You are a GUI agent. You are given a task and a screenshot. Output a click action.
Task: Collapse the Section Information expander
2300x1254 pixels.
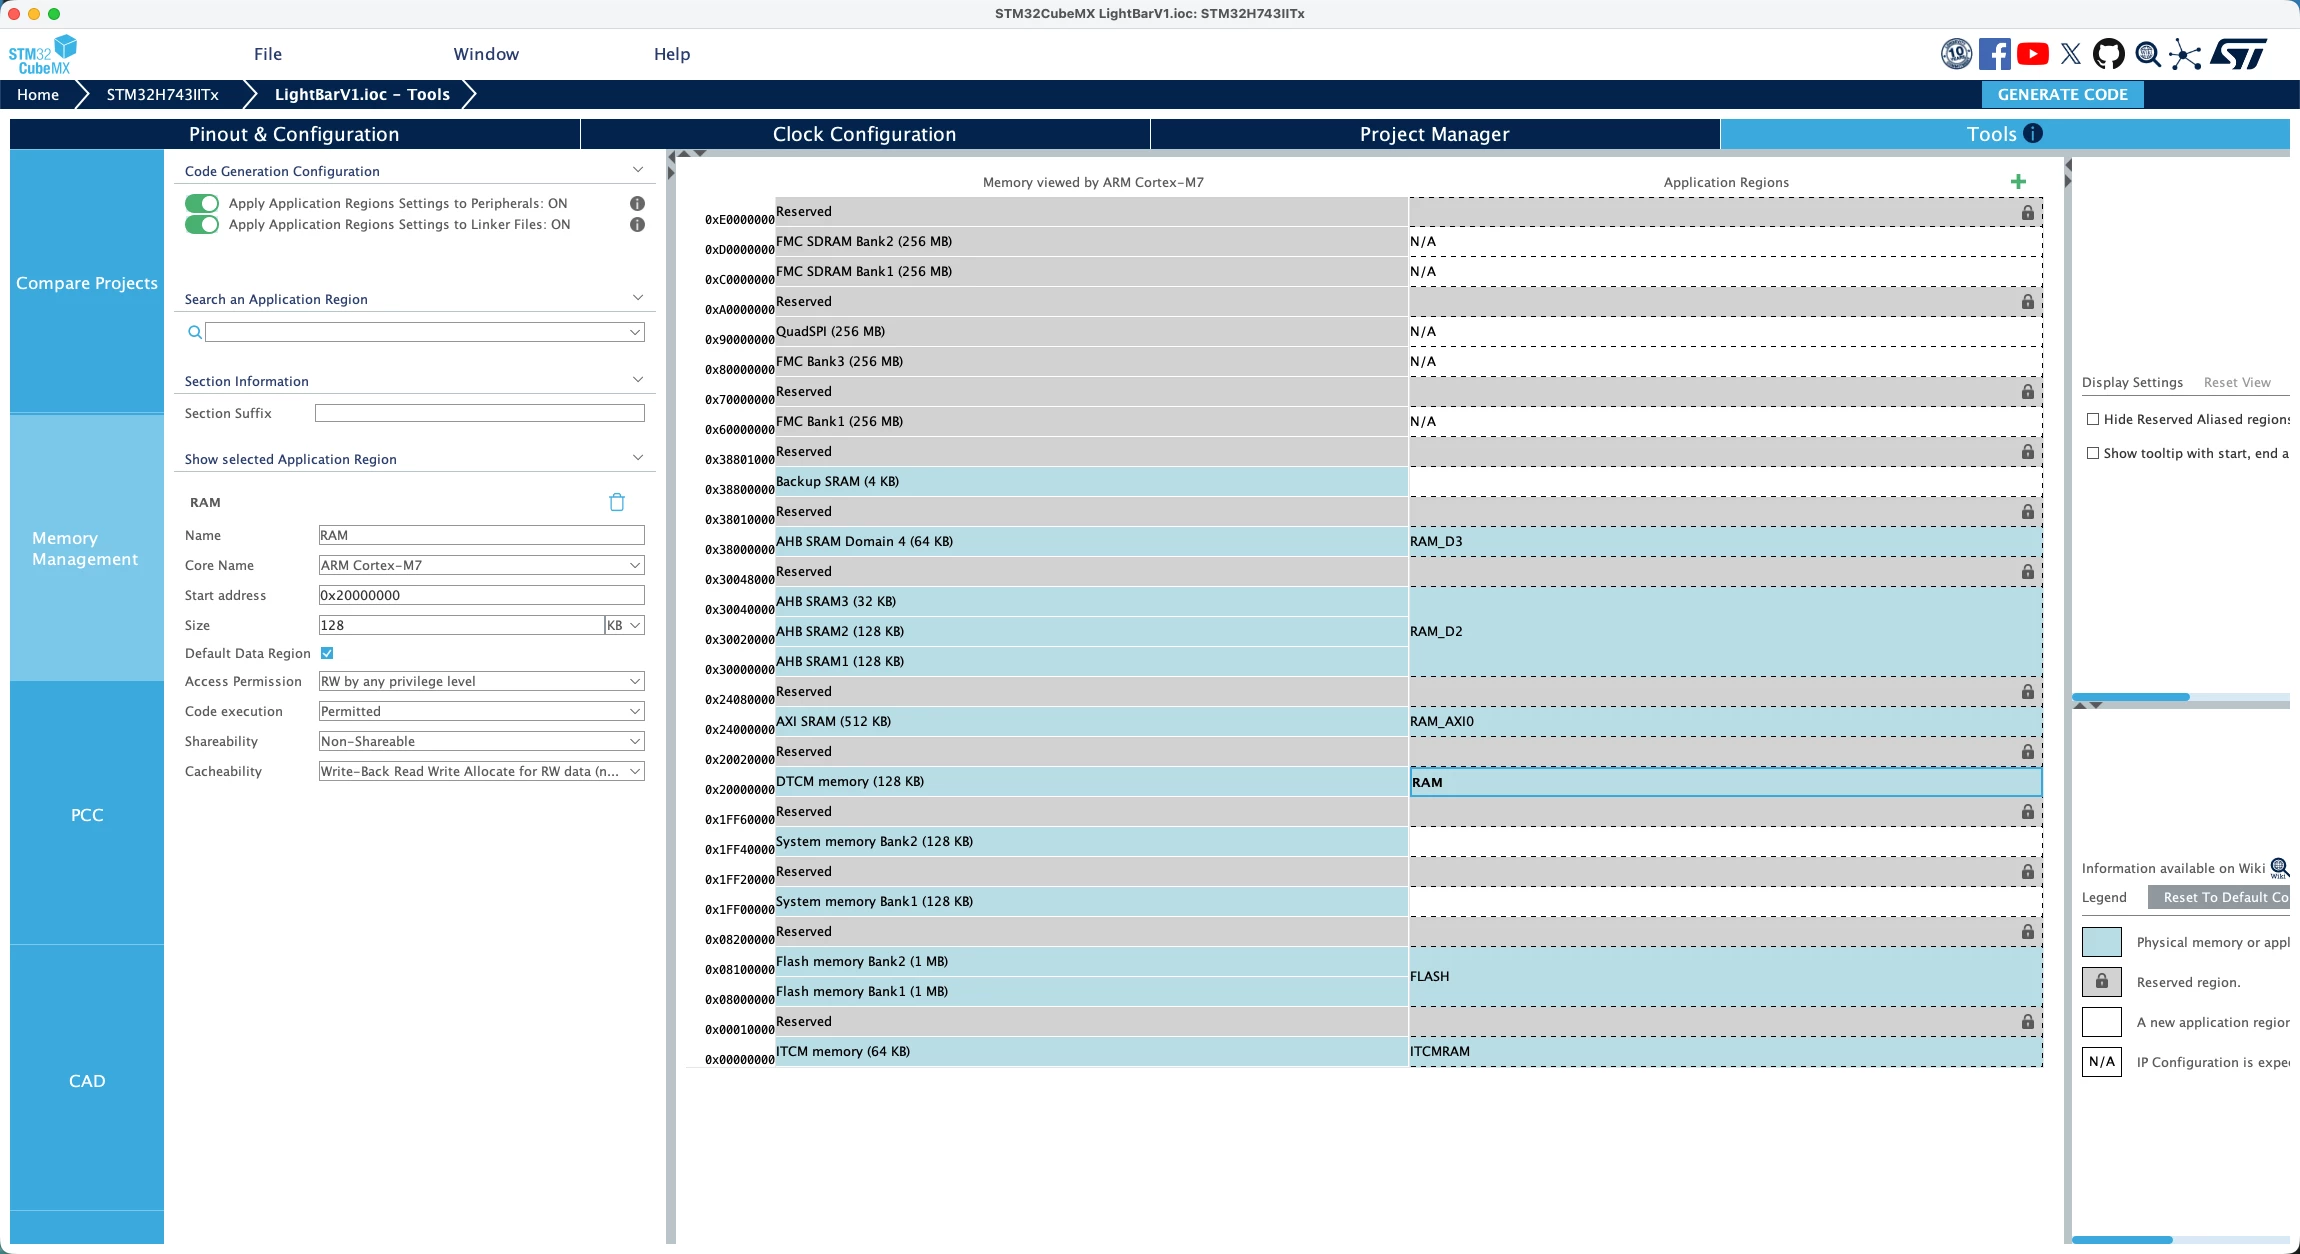[638, 380]
